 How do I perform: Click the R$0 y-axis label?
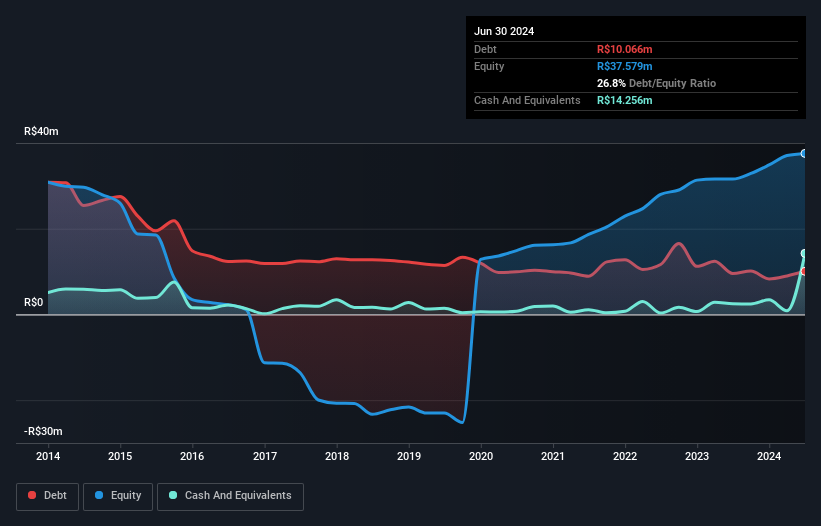(x=34, y=303)
